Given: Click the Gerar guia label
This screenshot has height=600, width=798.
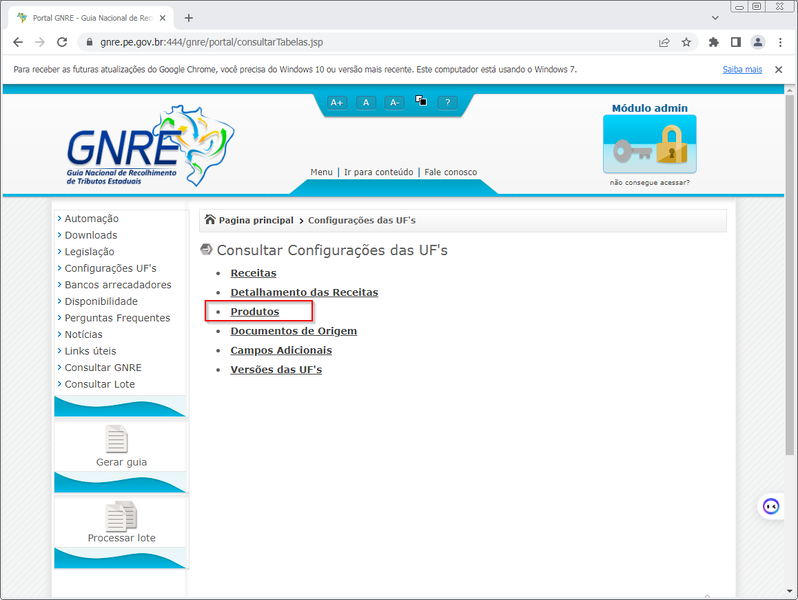Looking at the screenshot, I should pyautogui.click(x=121, y=462).
